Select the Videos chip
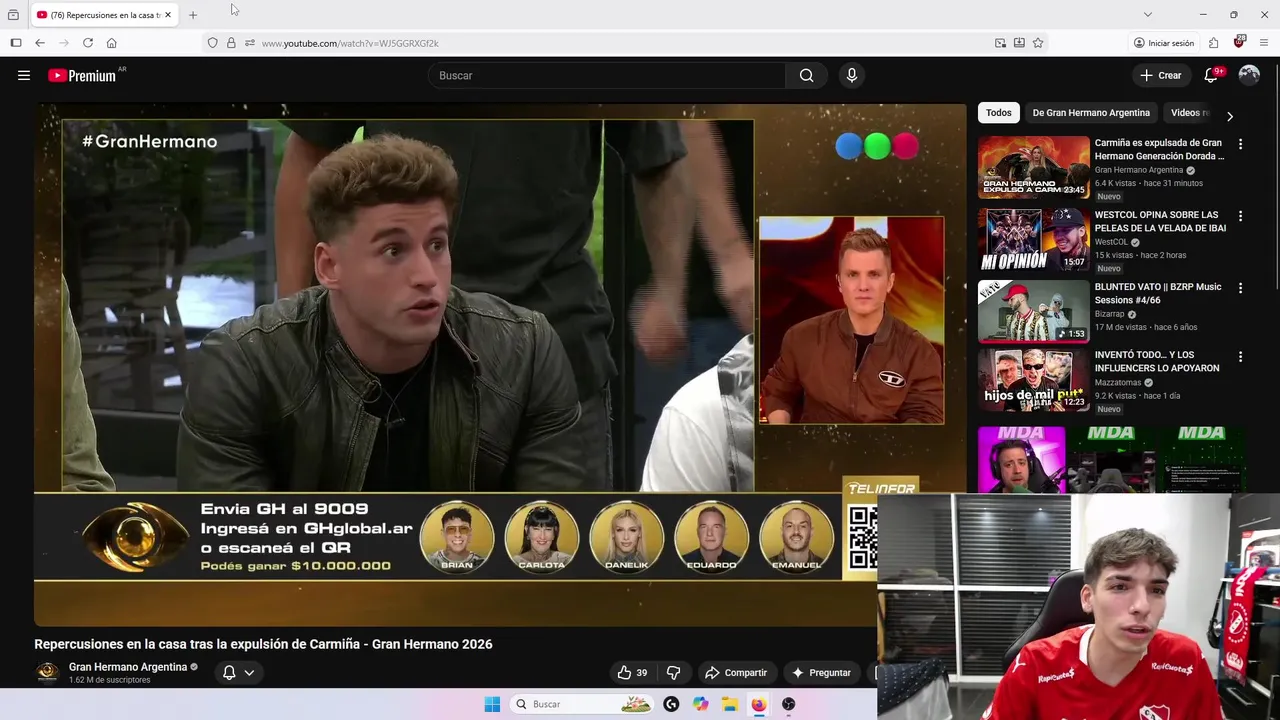Image resolution: width=1280 pixels, height=720 pixels. (1190, 113)
